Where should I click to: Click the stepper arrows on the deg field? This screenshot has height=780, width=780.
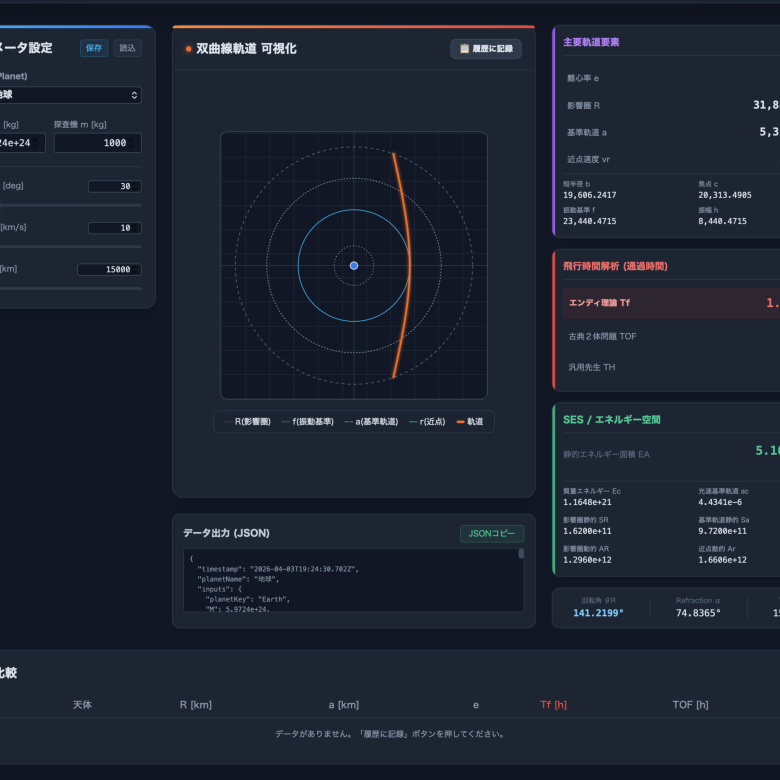tap(136, 186)
